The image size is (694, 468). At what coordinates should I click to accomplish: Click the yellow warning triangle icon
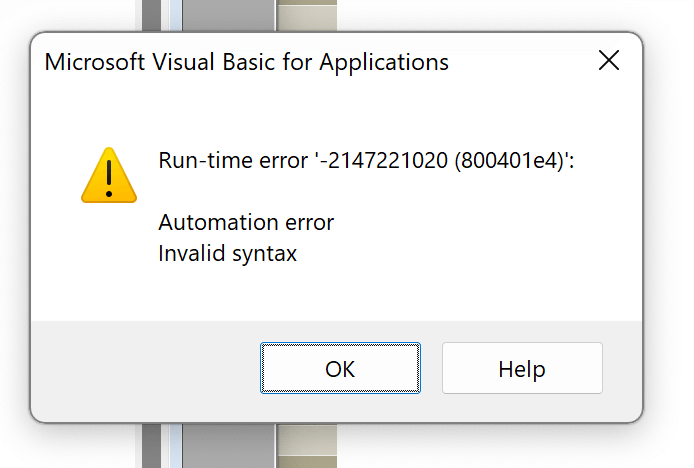tap(109, 175)
